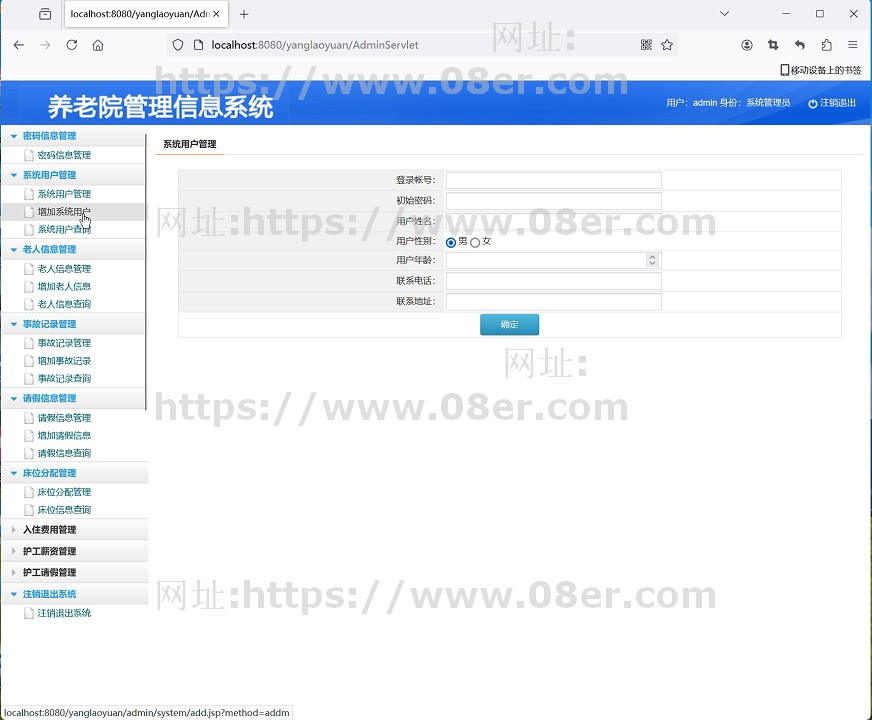Open 老人信息查询 in the sidebar
This screenshot has width=872, height=720.
coord(64,305)
